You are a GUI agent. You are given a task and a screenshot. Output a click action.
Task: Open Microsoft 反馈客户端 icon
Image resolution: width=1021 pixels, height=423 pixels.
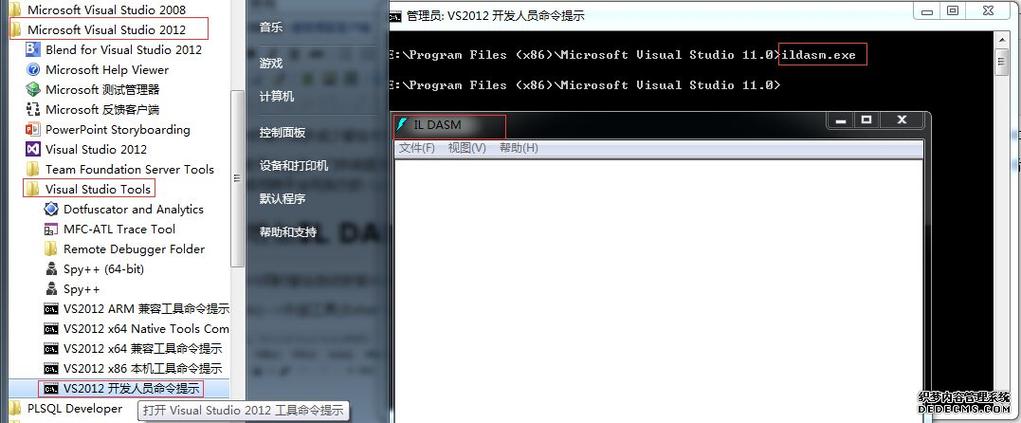point(33,109)
